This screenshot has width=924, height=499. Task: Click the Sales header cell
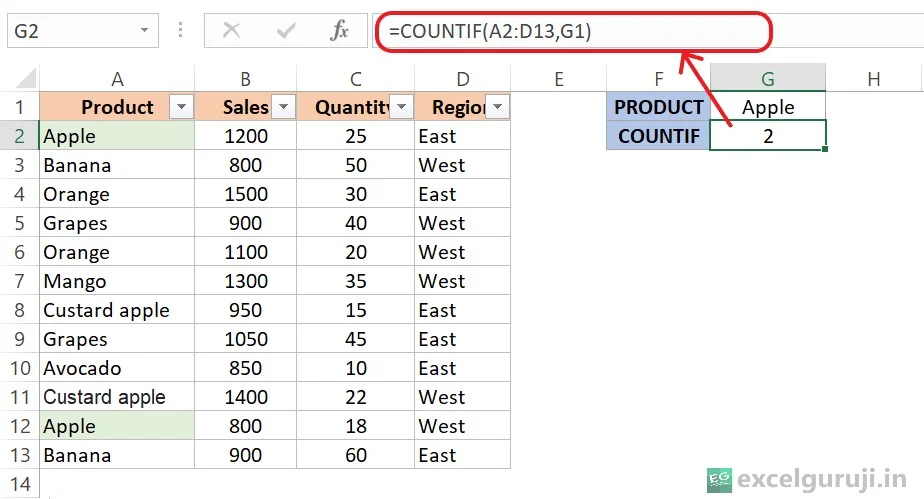(246, 107)
